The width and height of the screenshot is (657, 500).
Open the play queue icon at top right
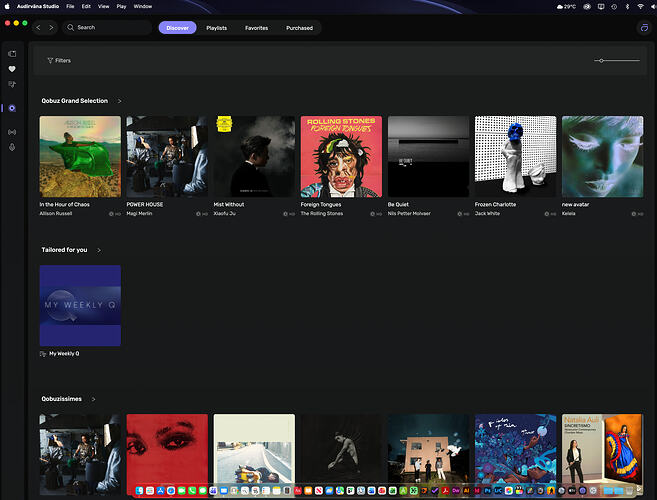click(644, 28)
